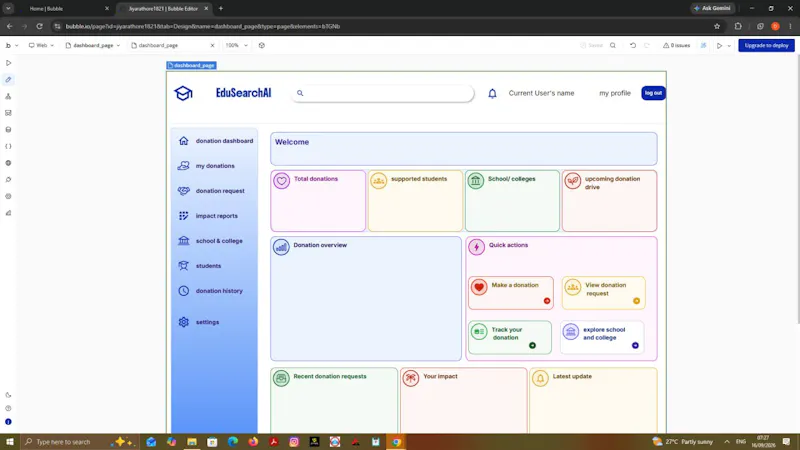Open the Bubble logo menu dropdown

[12, 45]
